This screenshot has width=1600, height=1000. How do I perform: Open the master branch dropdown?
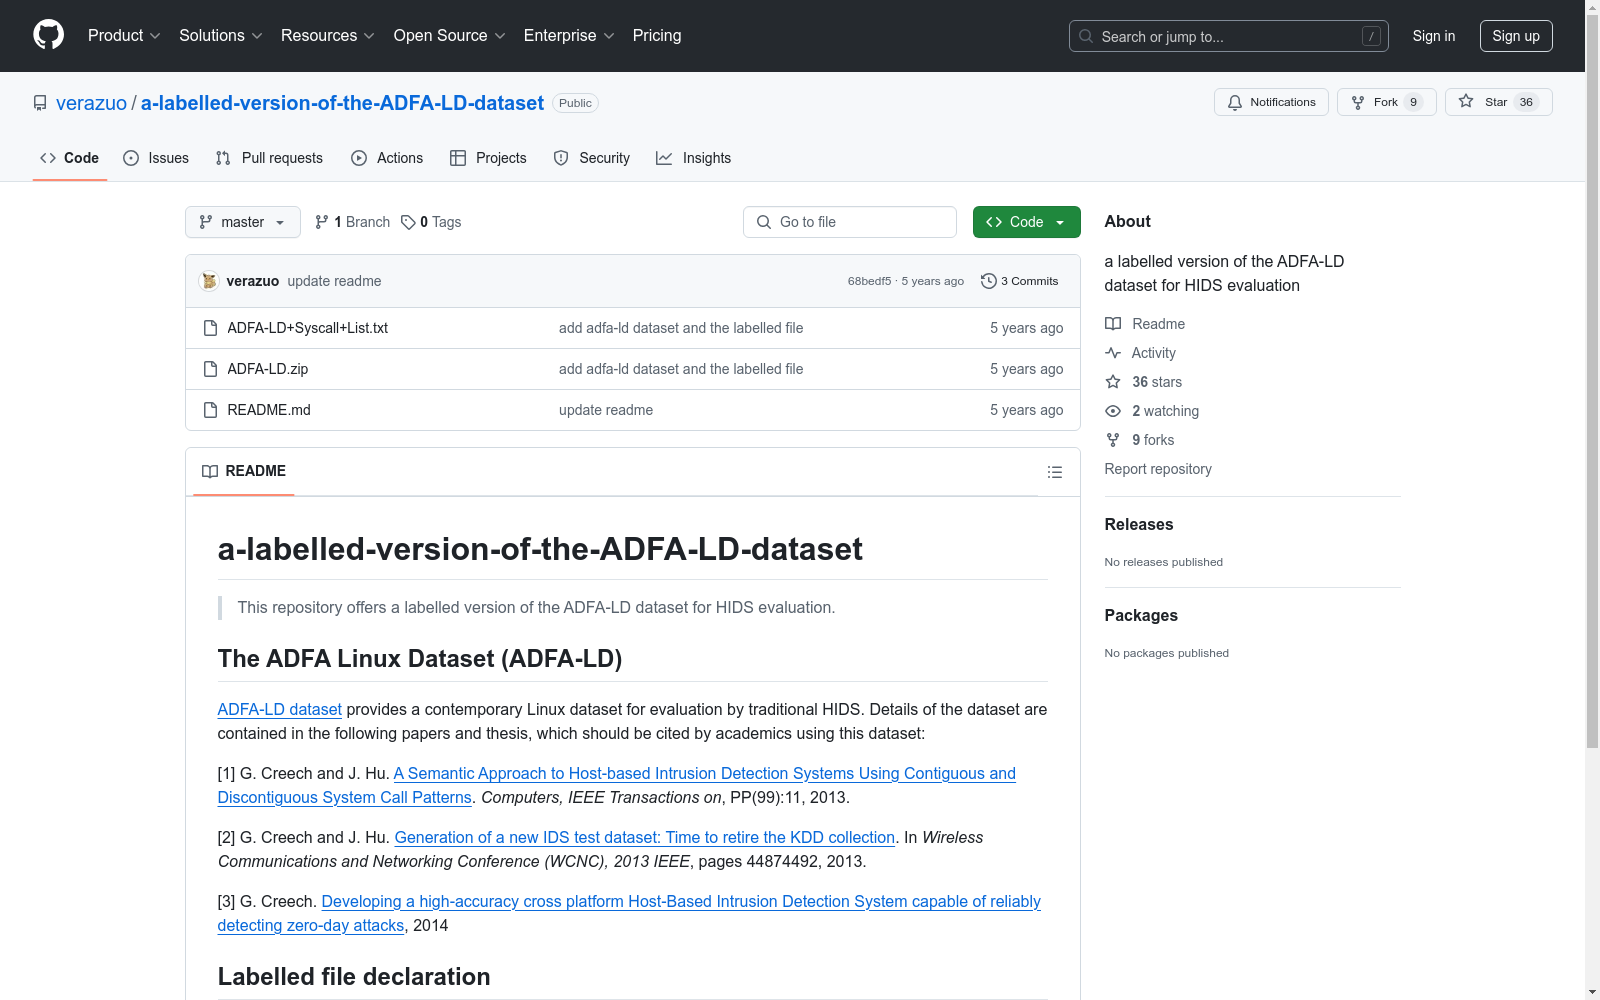point(243,222)
